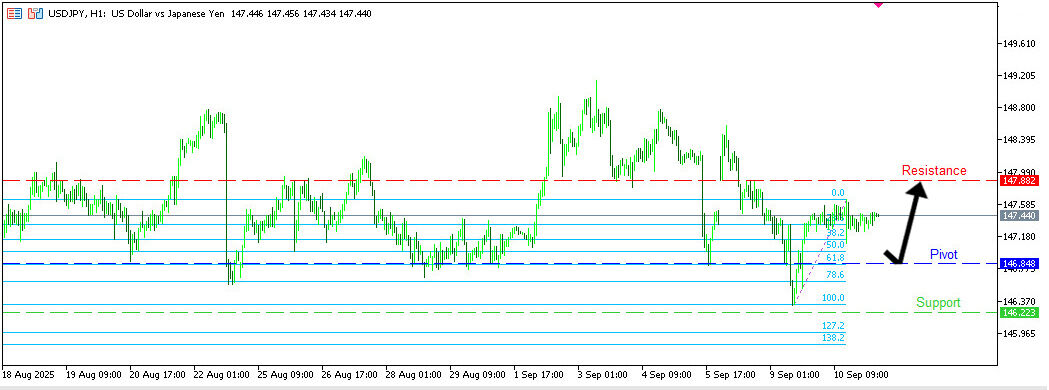Click the blue Pivot label
Viewport: 1049px width, 390px height.
point(943,254)
